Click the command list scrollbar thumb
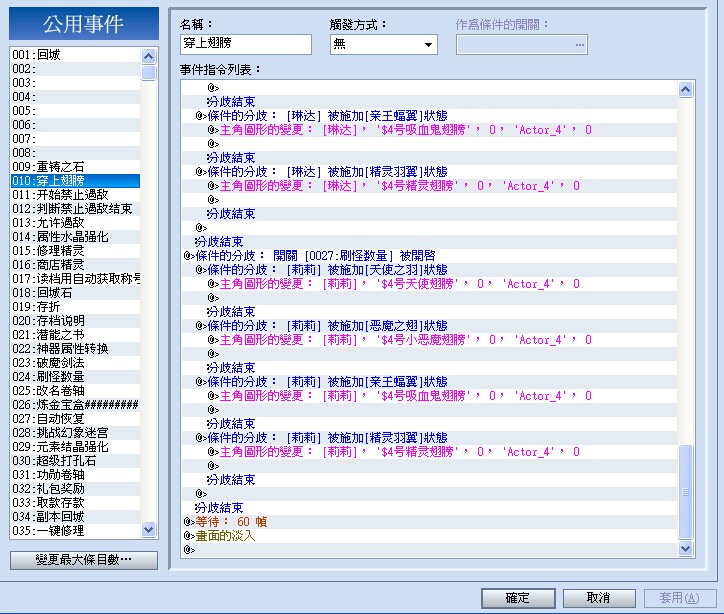This screenshot has width=724, height=614. (686, 492)
